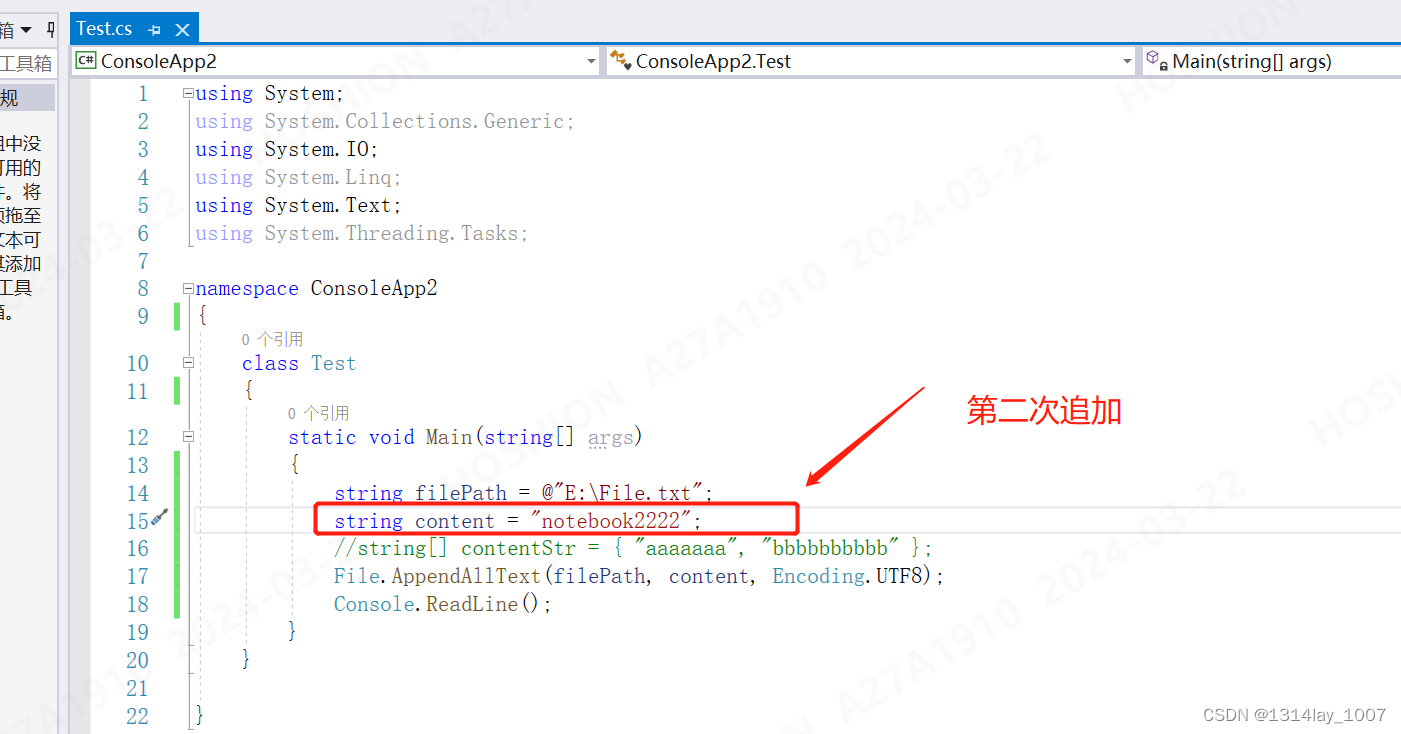Click the commented contentStr line 16
This screenshot has width=1401, height=734.
coord(633,549)
